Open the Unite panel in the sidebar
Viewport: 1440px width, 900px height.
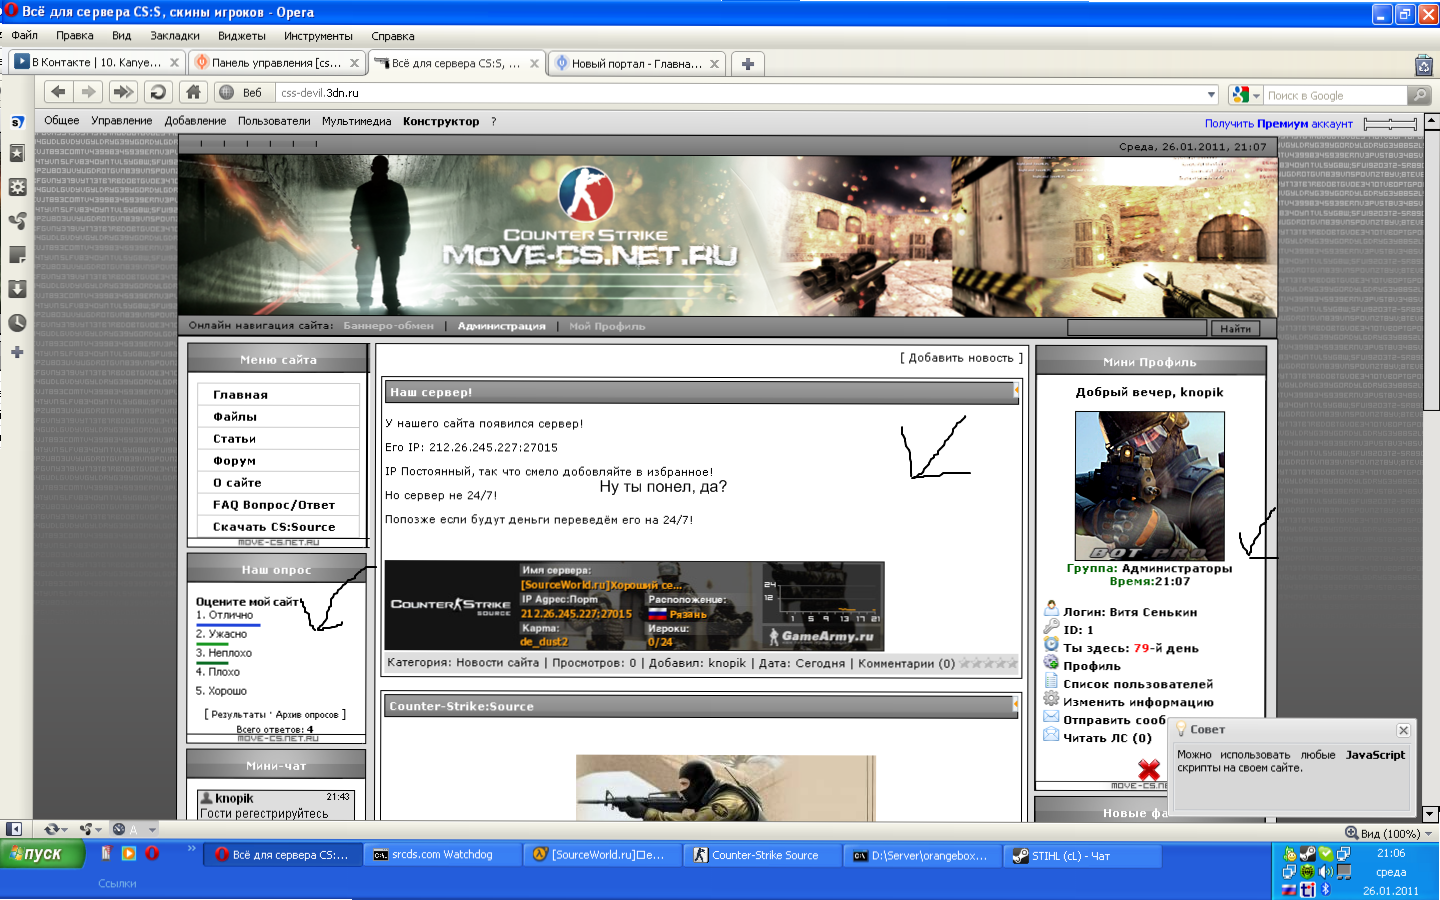point(17,221)
